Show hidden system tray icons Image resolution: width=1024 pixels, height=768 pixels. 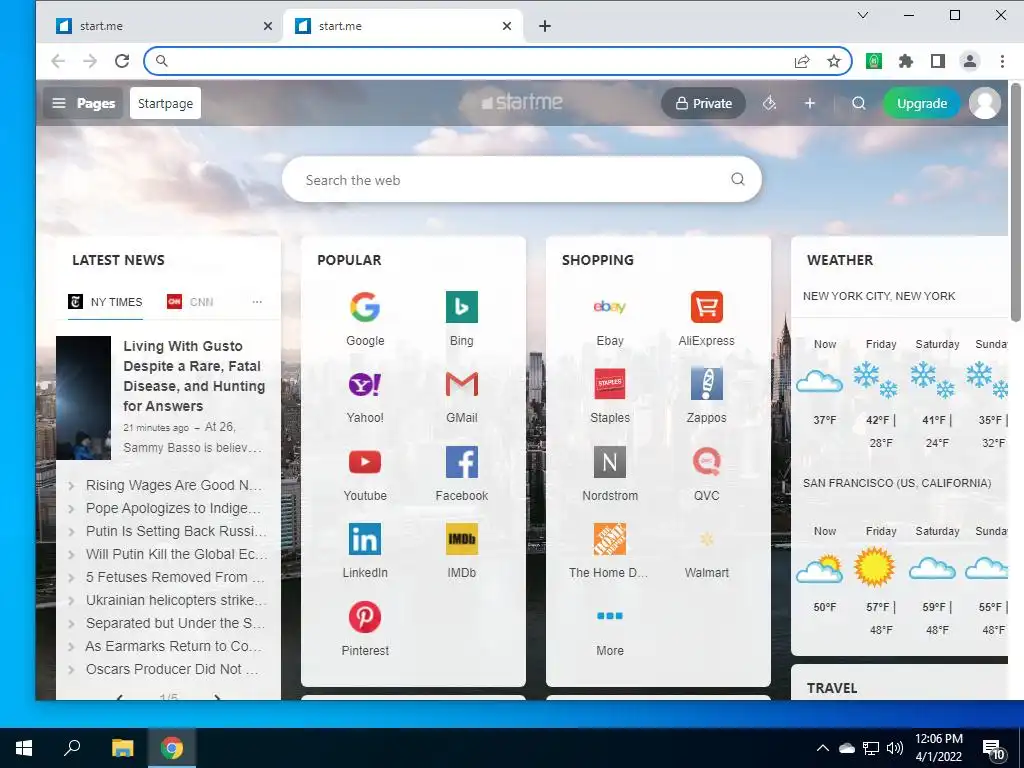pos(823,748)
